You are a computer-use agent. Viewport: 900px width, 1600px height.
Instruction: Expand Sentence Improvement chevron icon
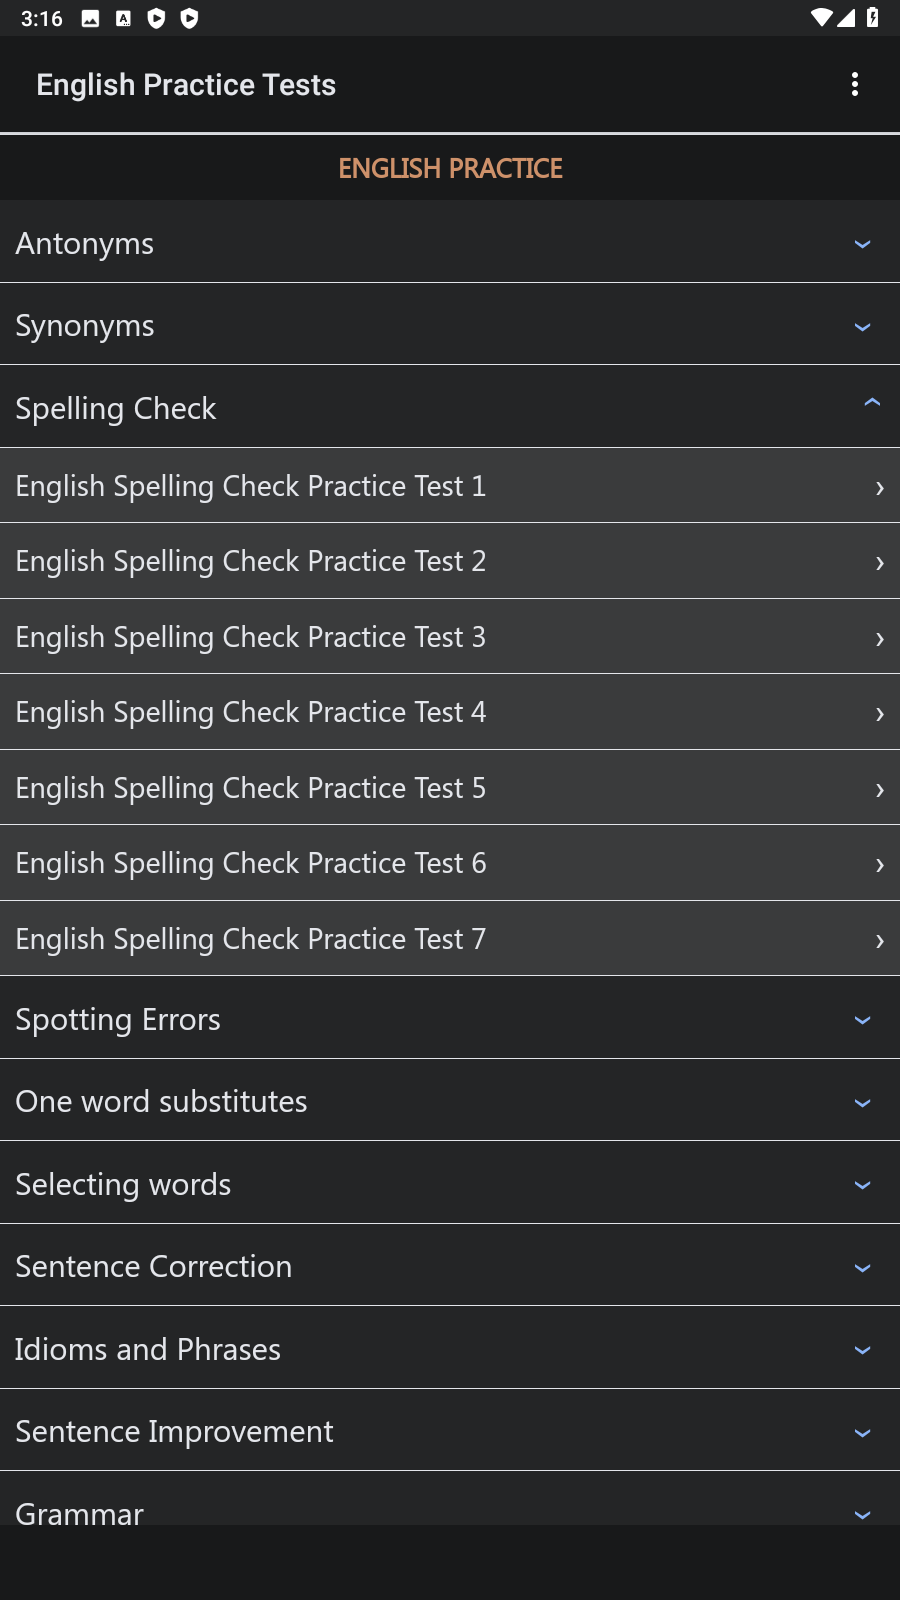pos(862,1433)
